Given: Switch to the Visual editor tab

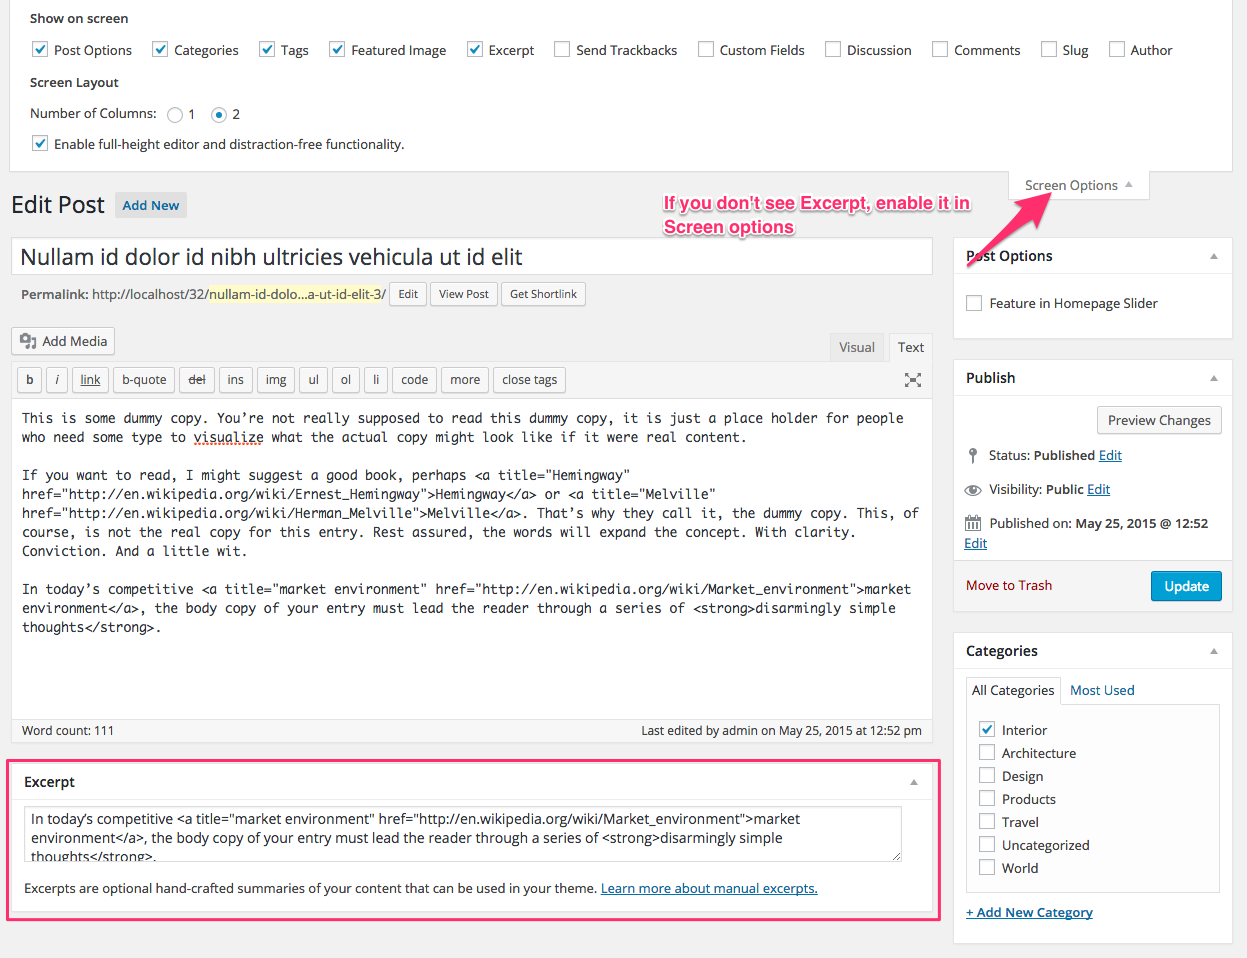Looking at the screenshot, I should (856, 347).
